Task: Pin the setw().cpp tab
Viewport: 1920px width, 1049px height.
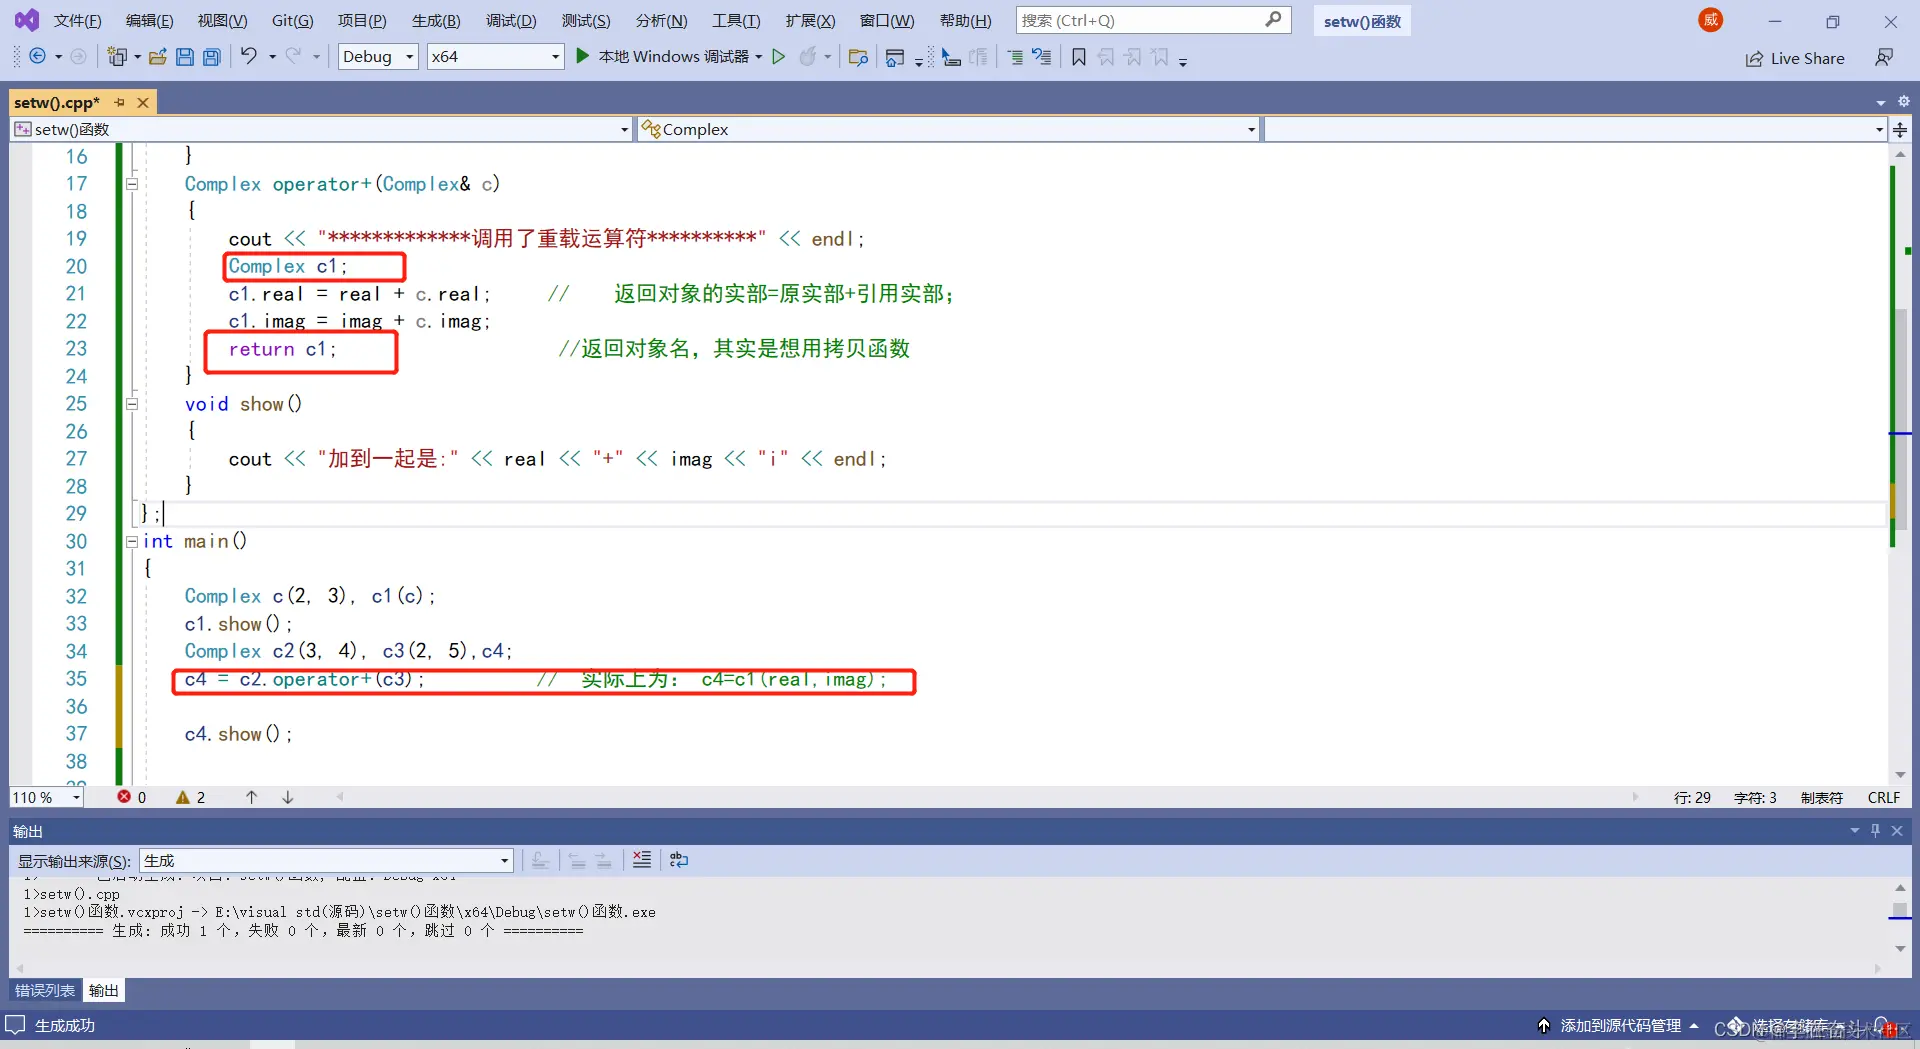Action: coord(120,102)
